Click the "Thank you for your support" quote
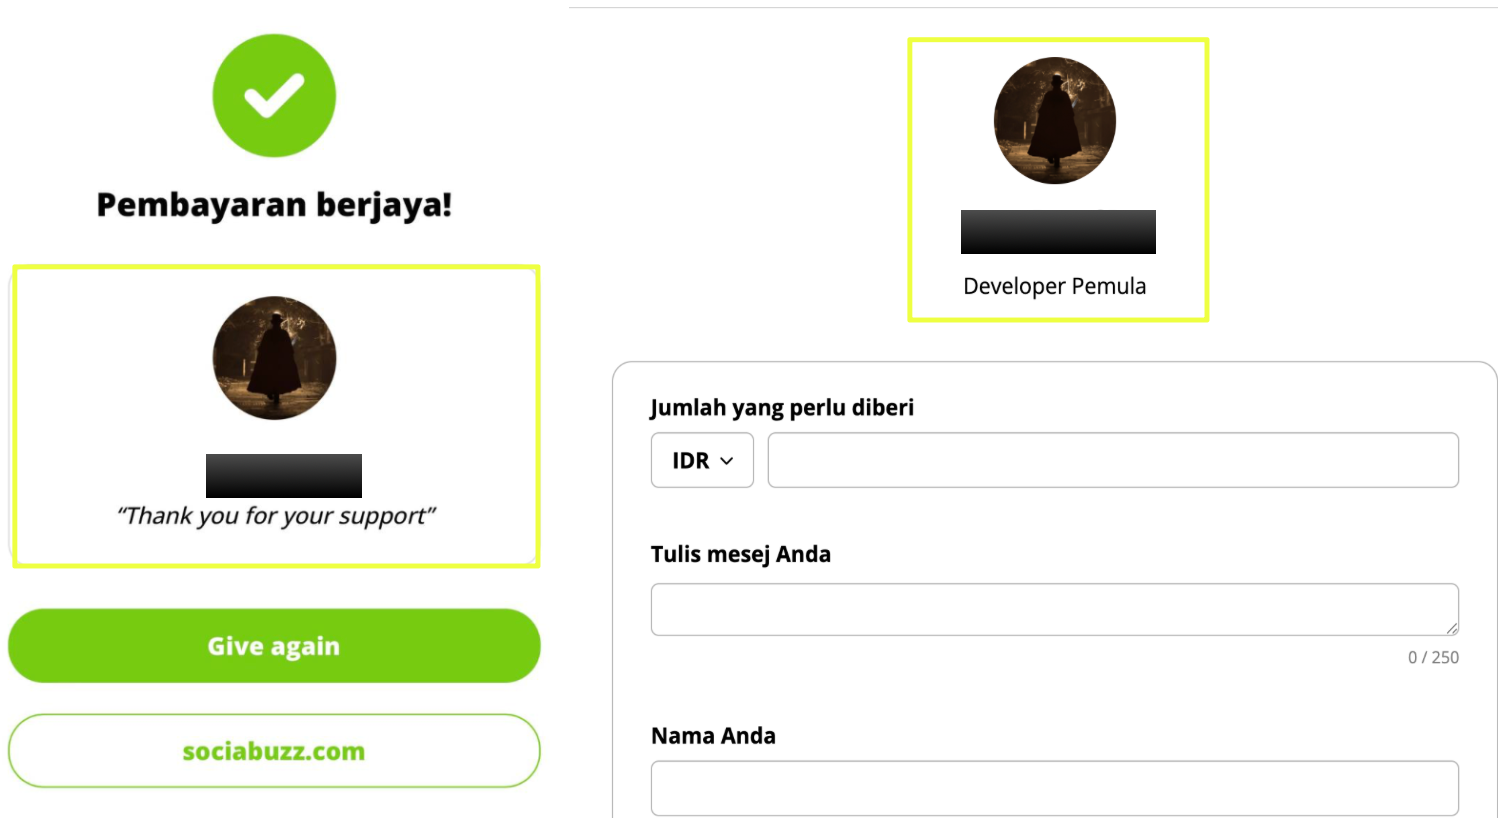The height and width of the screenshot is (818, 1498). point(276,516)
